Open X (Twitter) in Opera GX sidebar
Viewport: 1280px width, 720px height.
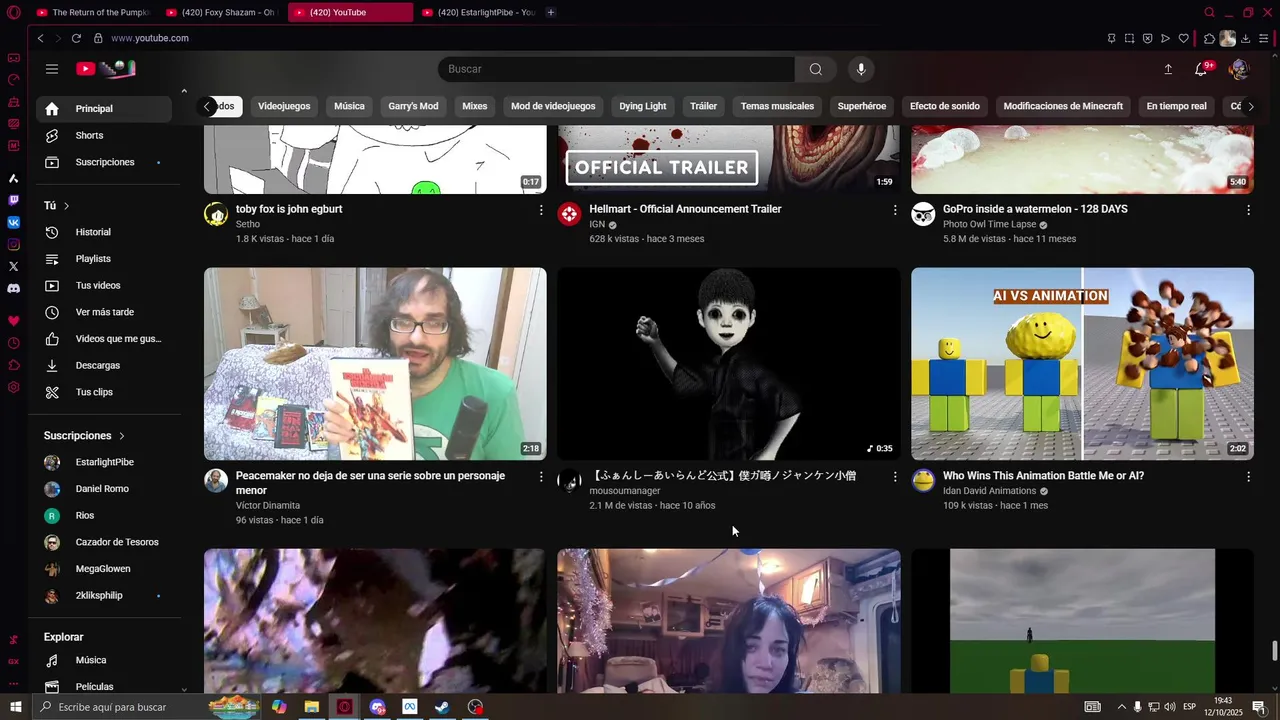tap(13, 266)
